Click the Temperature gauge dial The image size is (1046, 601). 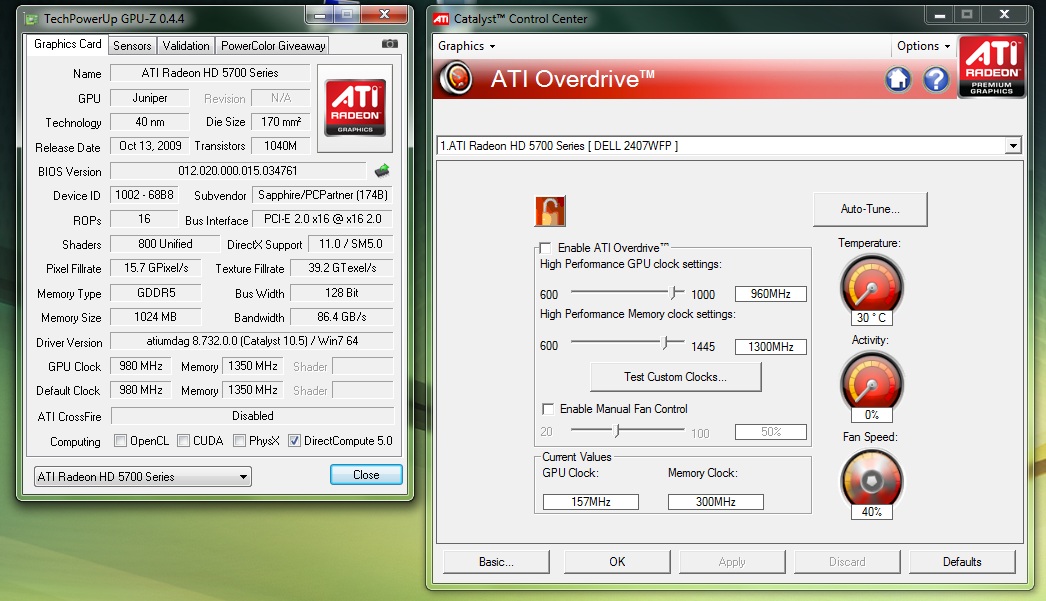(871, 287)
